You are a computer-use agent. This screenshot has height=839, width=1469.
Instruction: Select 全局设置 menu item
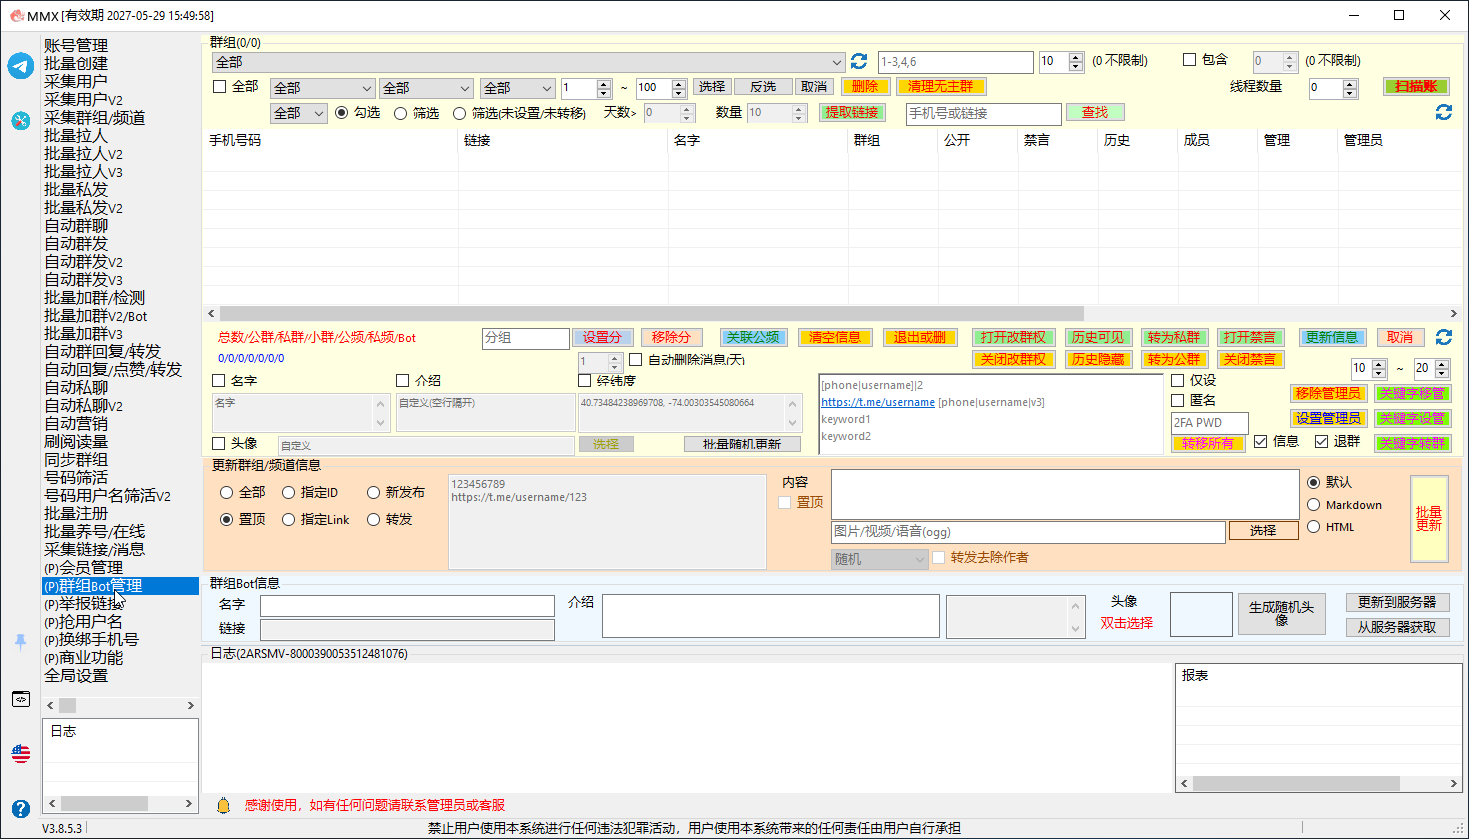click(x=76, y=676)
